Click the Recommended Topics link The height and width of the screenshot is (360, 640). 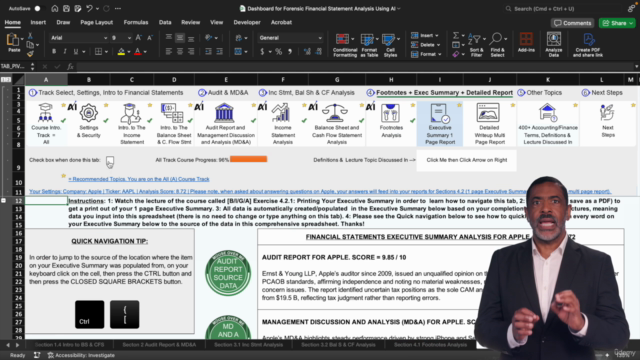[139, 179]
